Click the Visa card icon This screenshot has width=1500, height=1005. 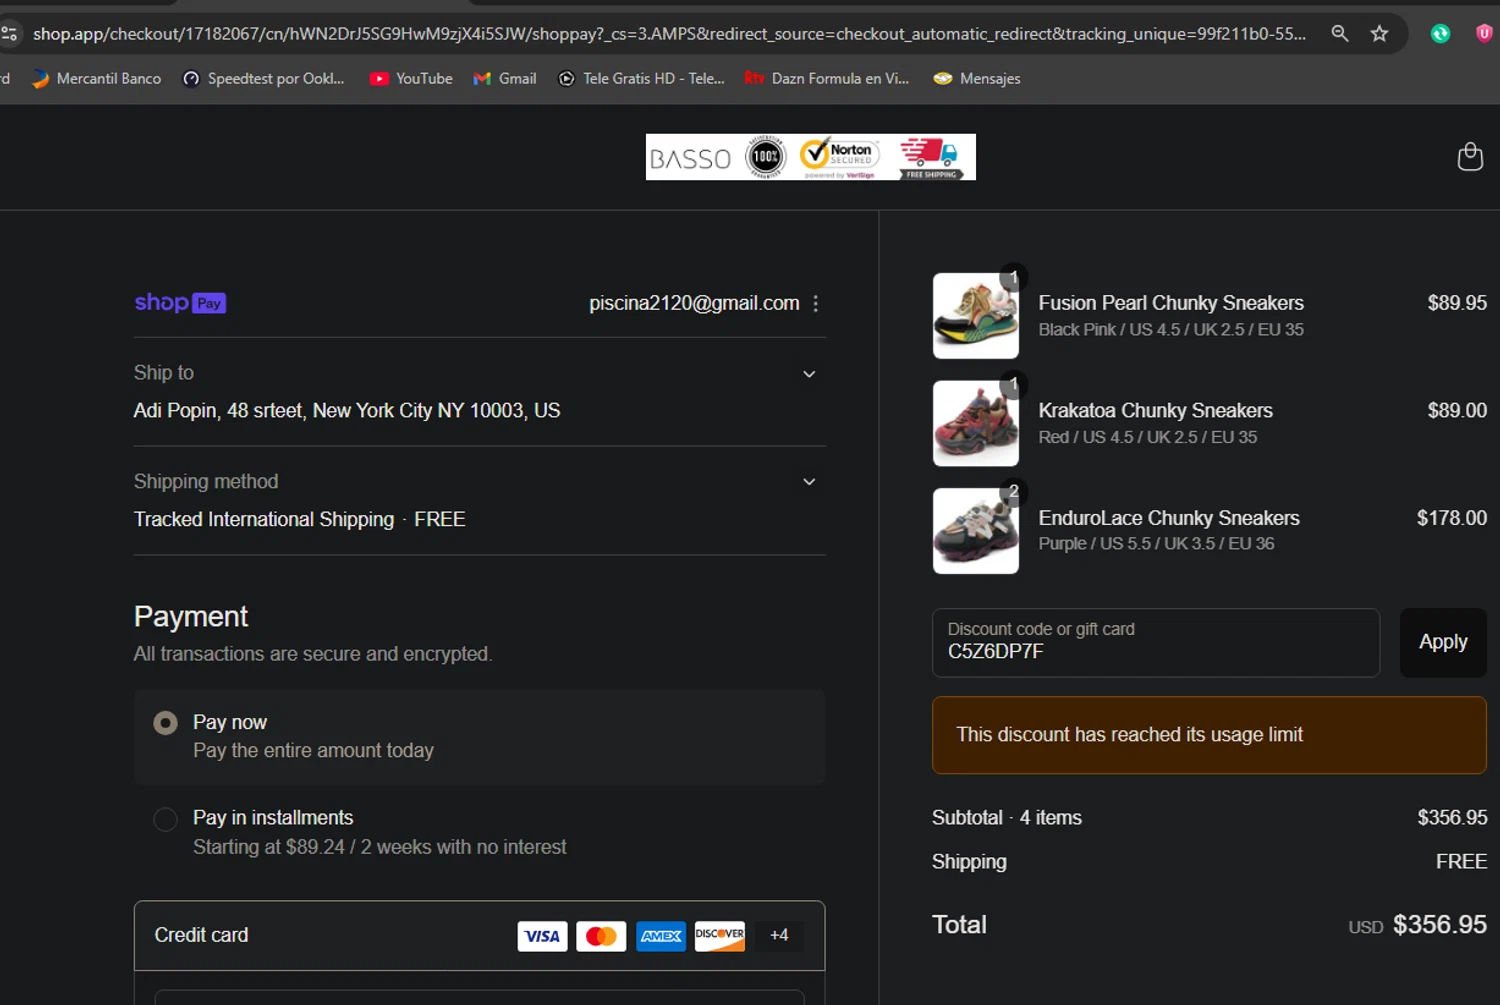click(542, 936)
